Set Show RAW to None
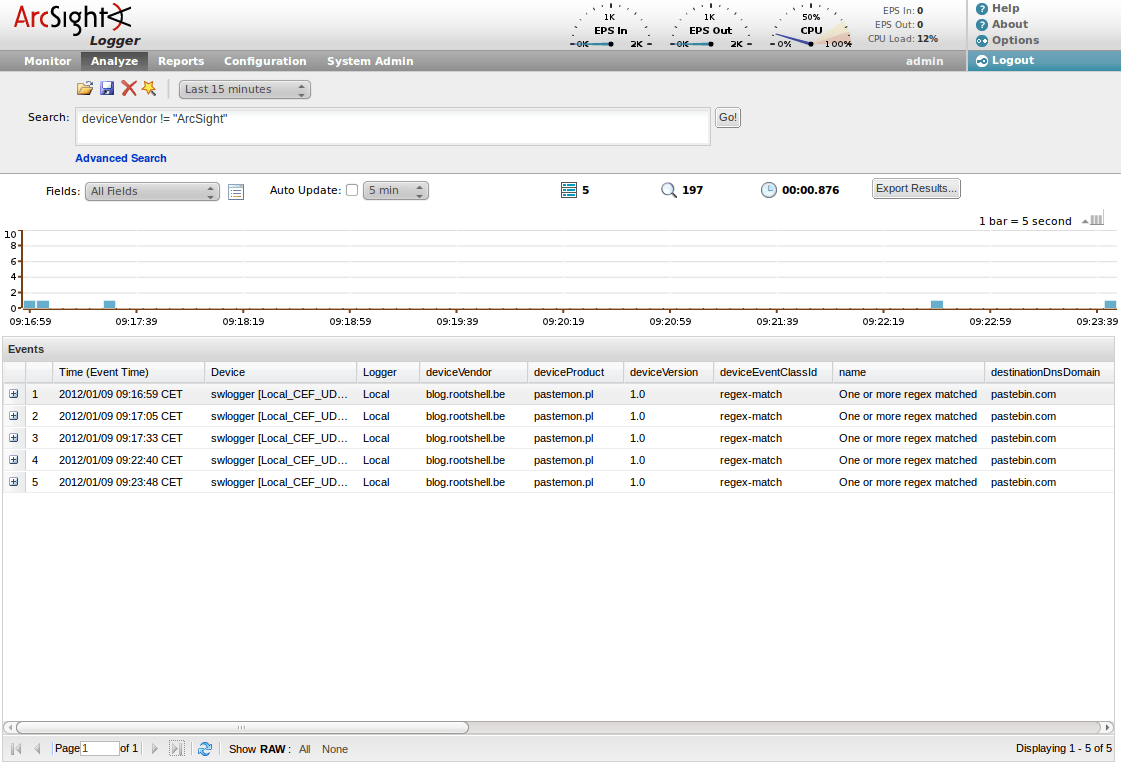The width and height of the screenshot is (1121, 768). [x=334, y=748]
